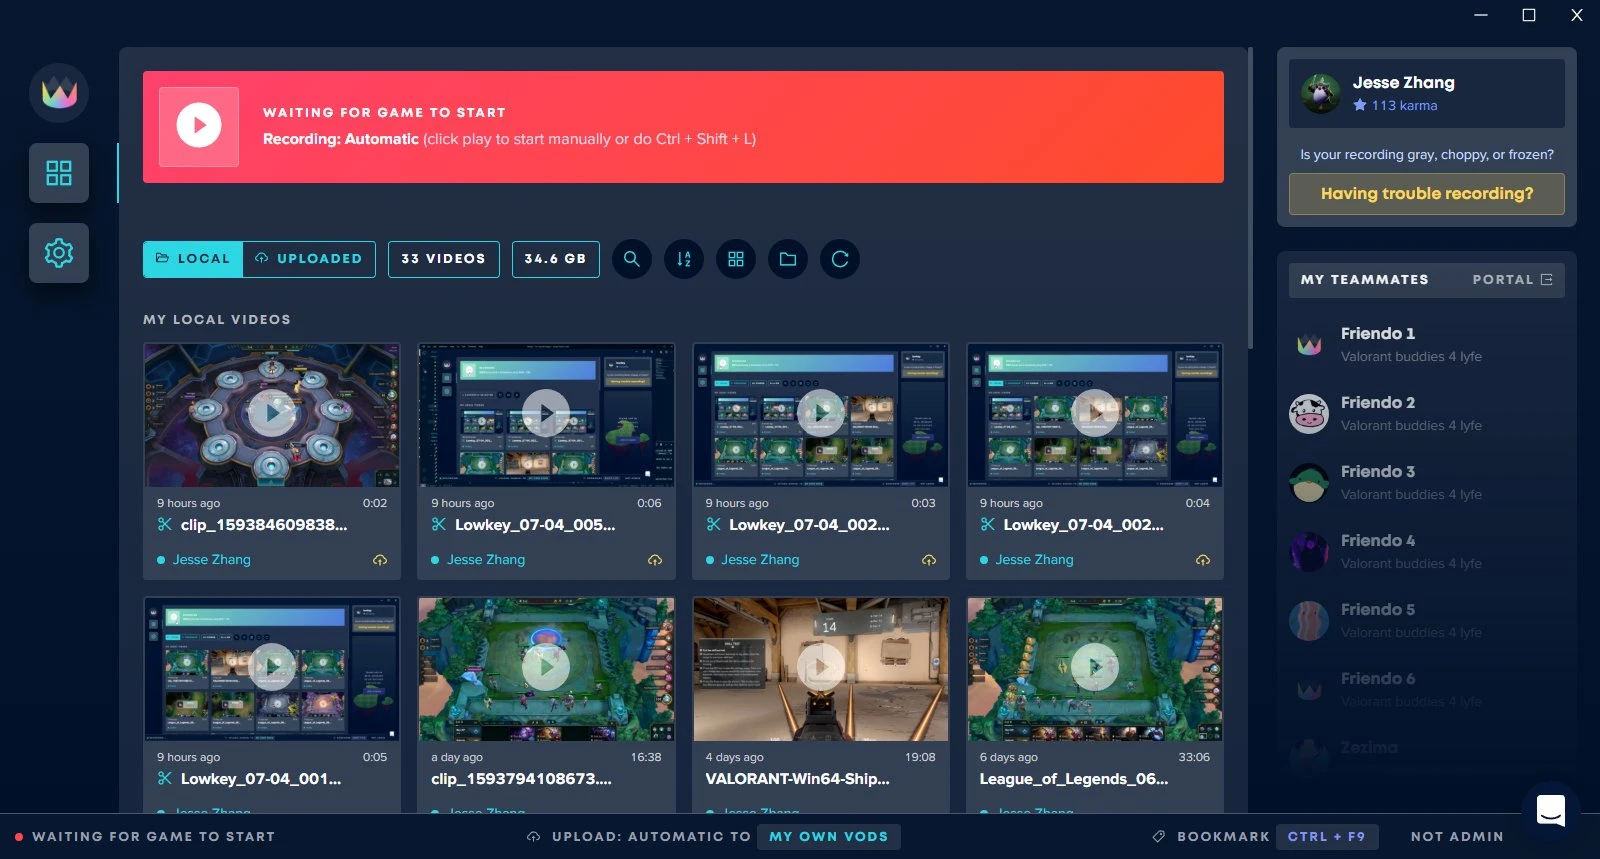Open the dashboard grid sidebar icon
Image resolution: width=1600 pixels, height=859 pixels.
[59, 173]
